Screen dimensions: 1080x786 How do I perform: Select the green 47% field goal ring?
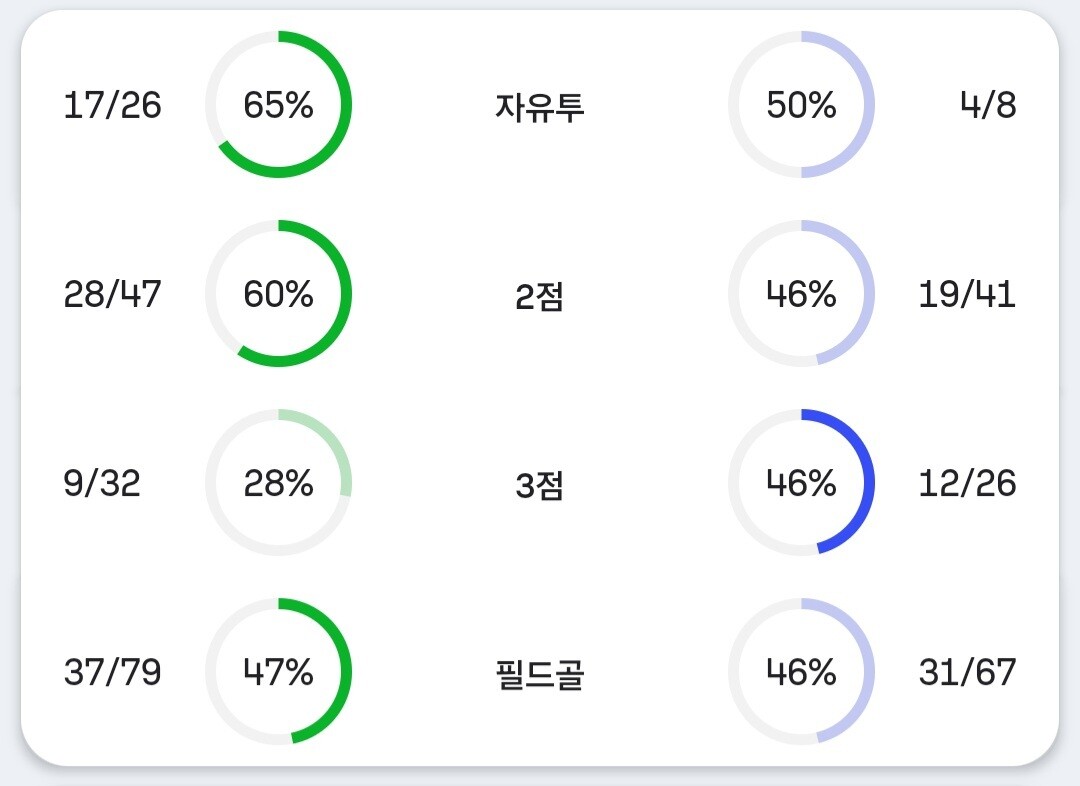coord(278,672)
